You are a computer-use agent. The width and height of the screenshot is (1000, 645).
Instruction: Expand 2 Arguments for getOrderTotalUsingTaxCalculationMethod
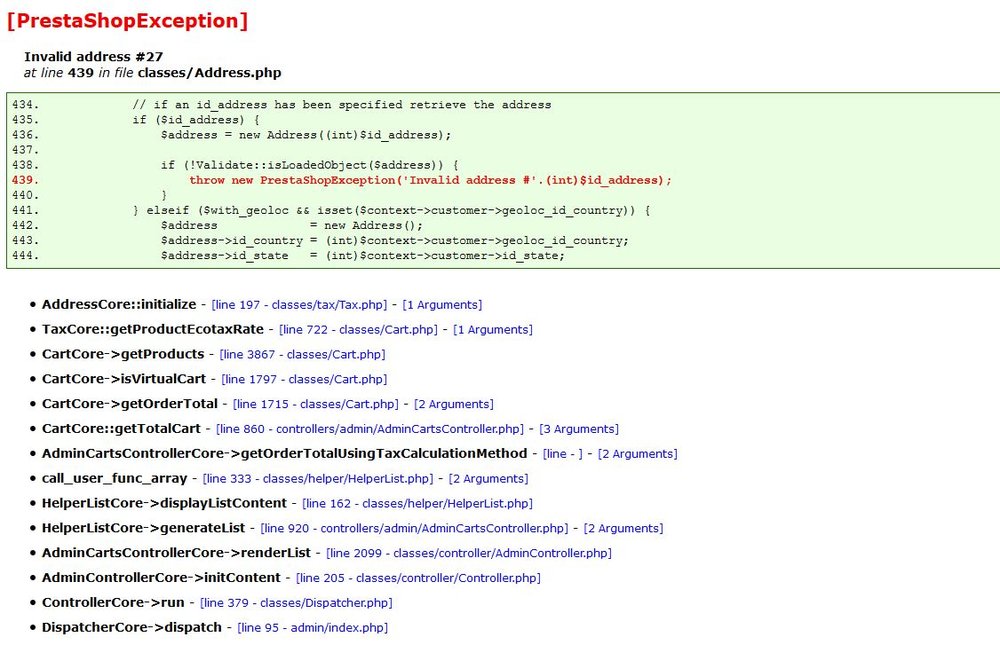coord(638,454)
